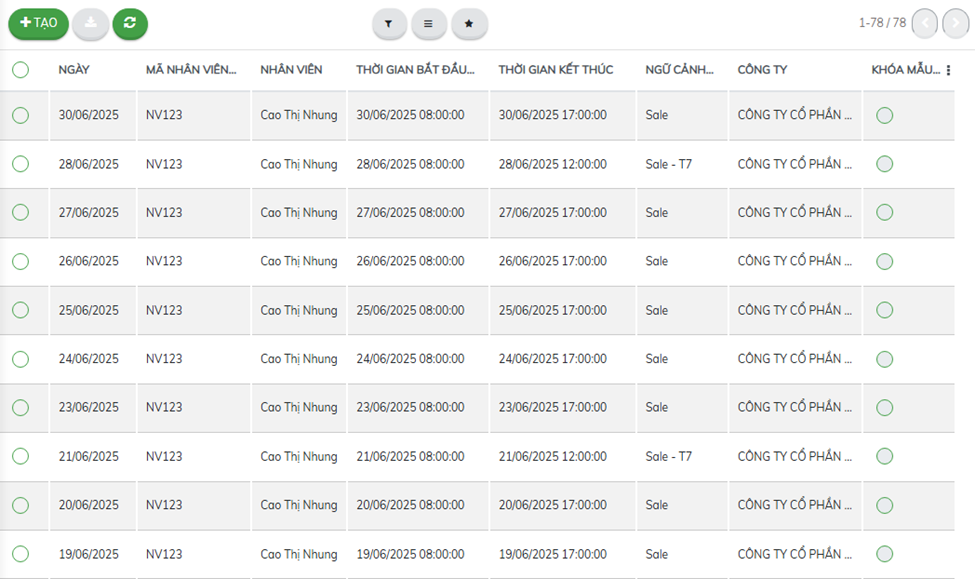Toggle Khóa mẫu circle in 23/06/2025 row

click(884, 407)
